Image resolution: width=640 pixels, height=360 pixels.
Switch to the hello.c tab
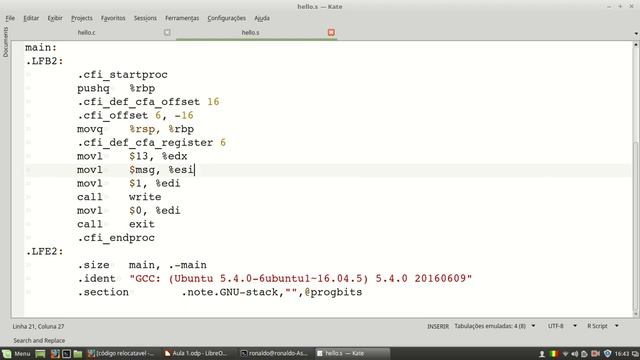click(87, 32)
